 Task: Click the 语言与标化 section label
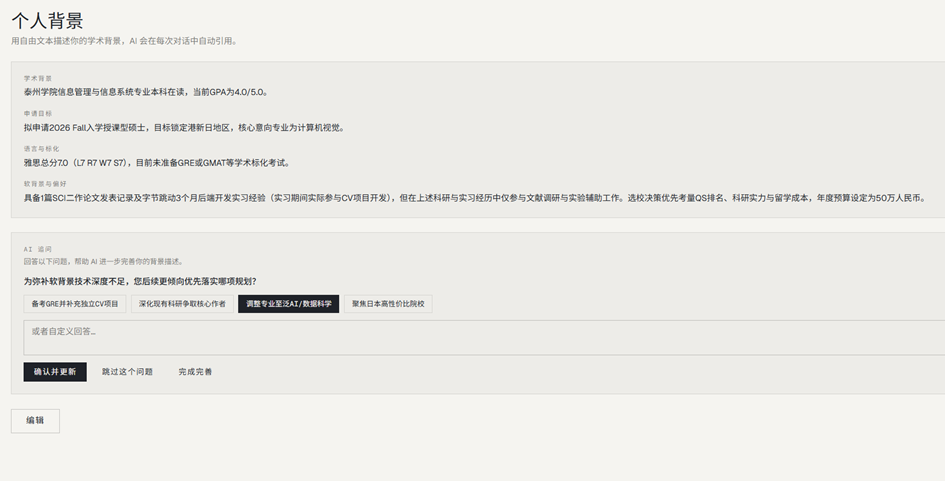[42, 148]
